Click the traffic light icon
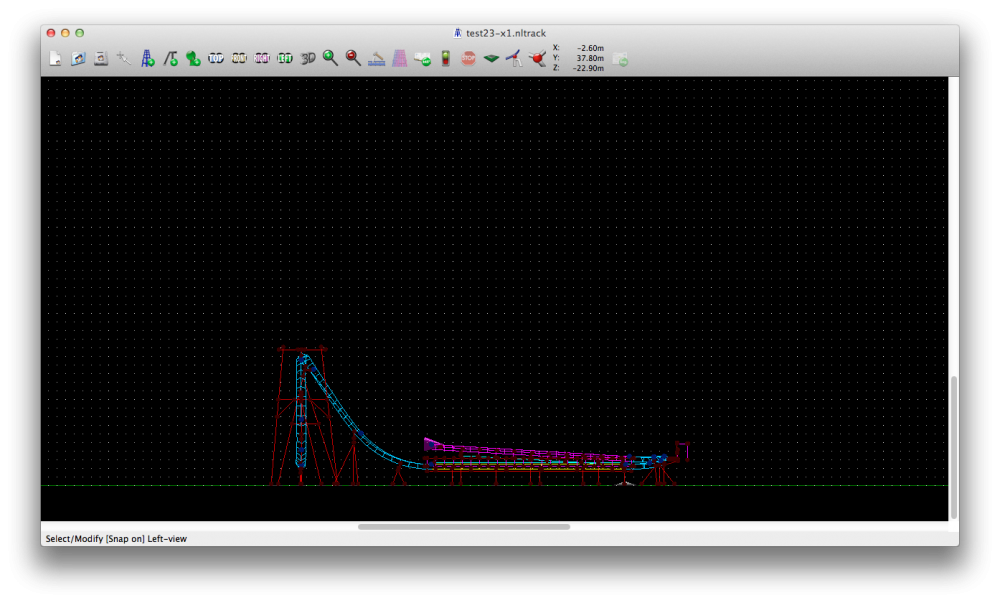The image size is (1000, 603). [x=446, y=59]
